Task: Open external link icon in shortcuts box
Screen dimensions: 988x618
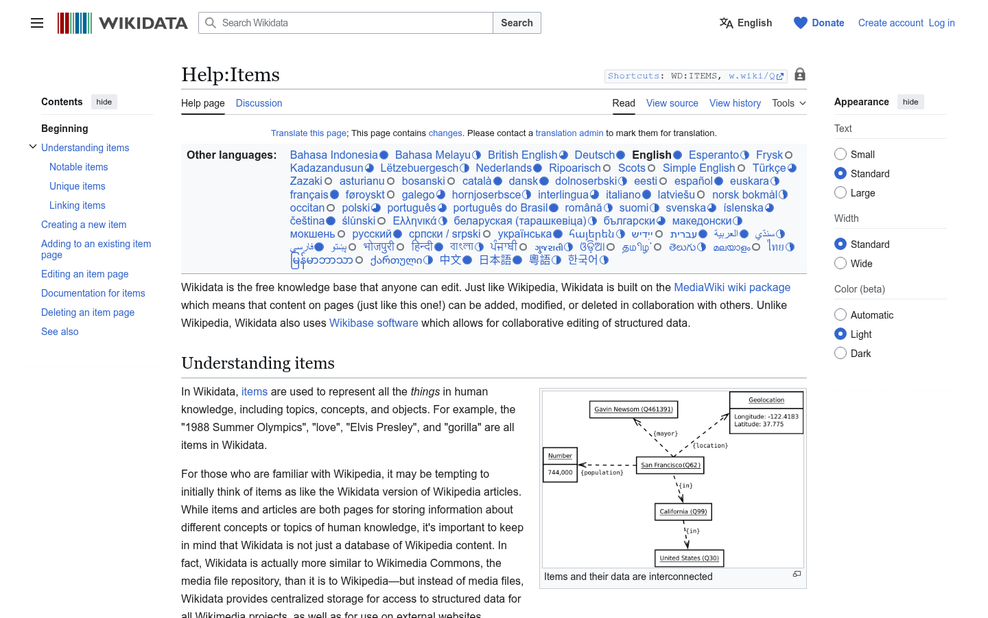Action: tap(780, 76)
